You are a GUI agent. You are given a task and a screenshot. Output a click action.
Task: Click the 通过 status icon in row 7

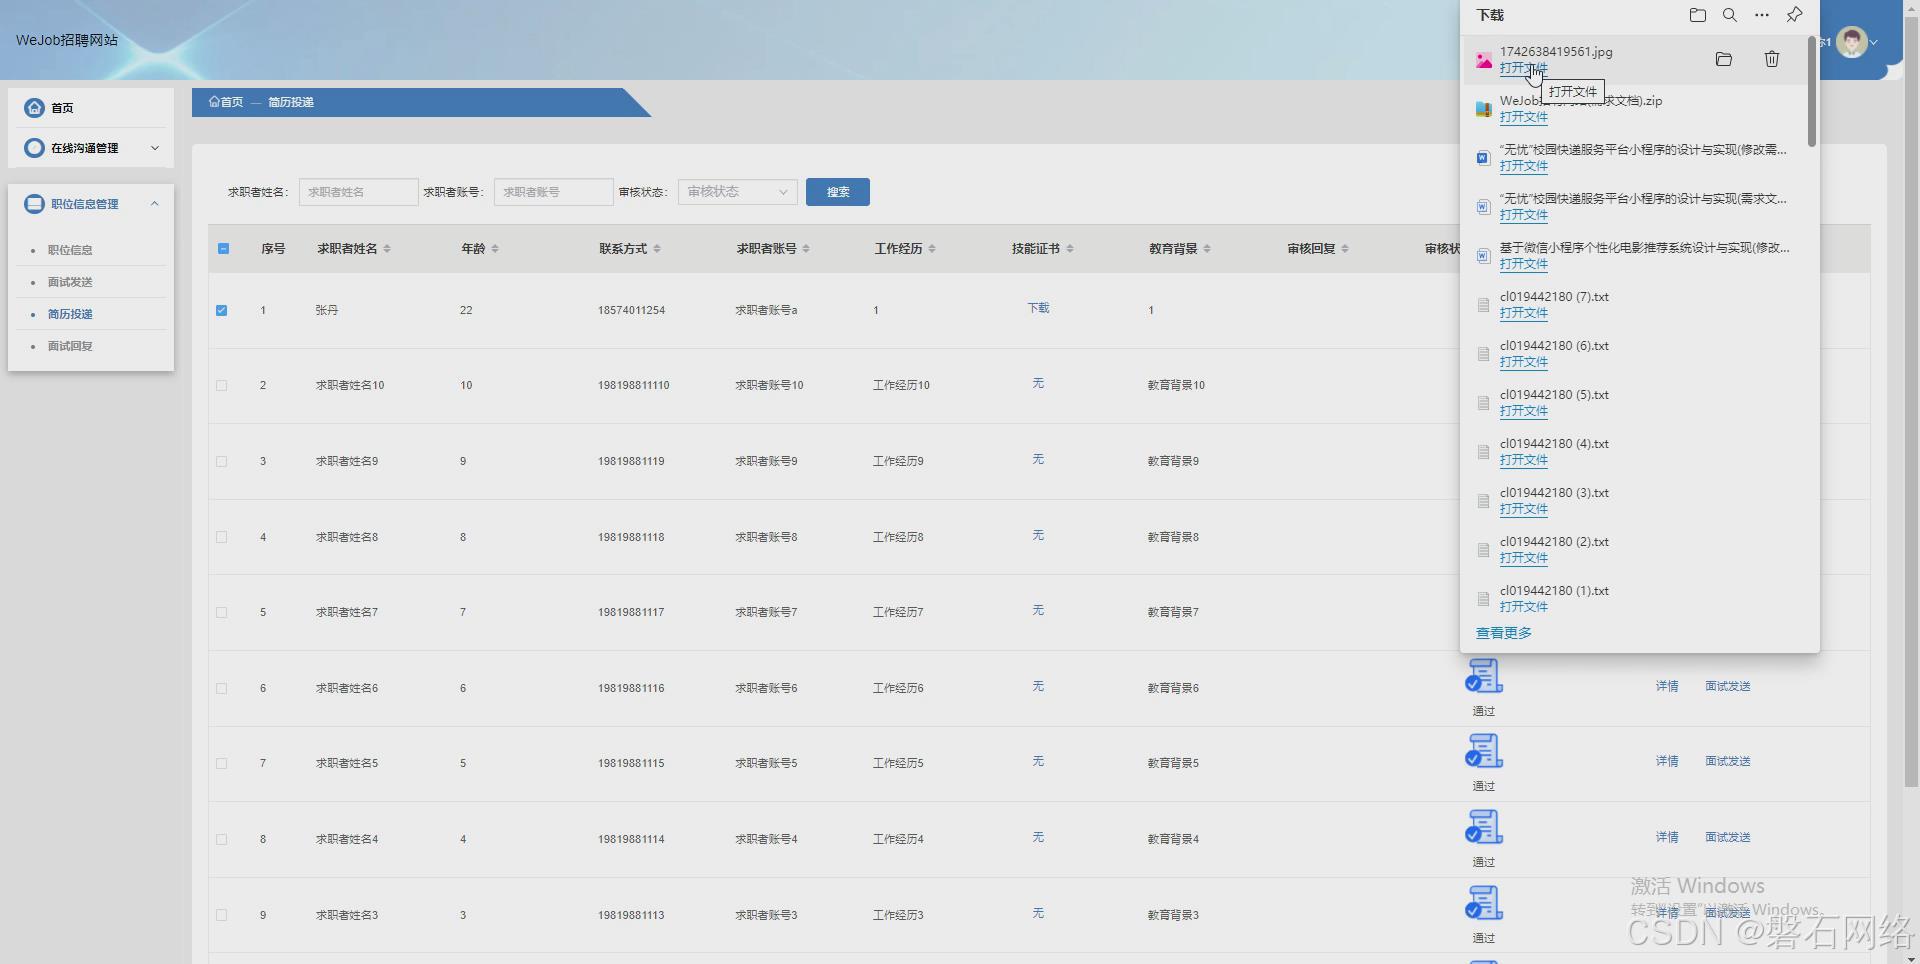coord(1484,751)
